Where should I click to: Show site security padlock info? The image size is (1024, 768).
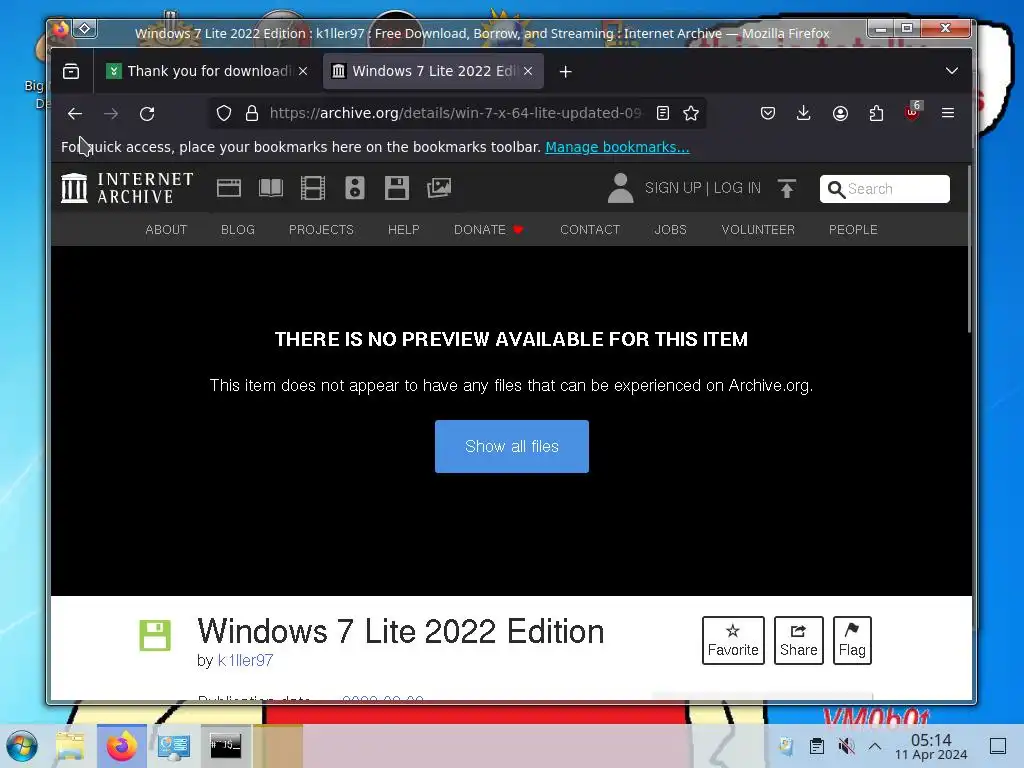(x=252, y=114)
